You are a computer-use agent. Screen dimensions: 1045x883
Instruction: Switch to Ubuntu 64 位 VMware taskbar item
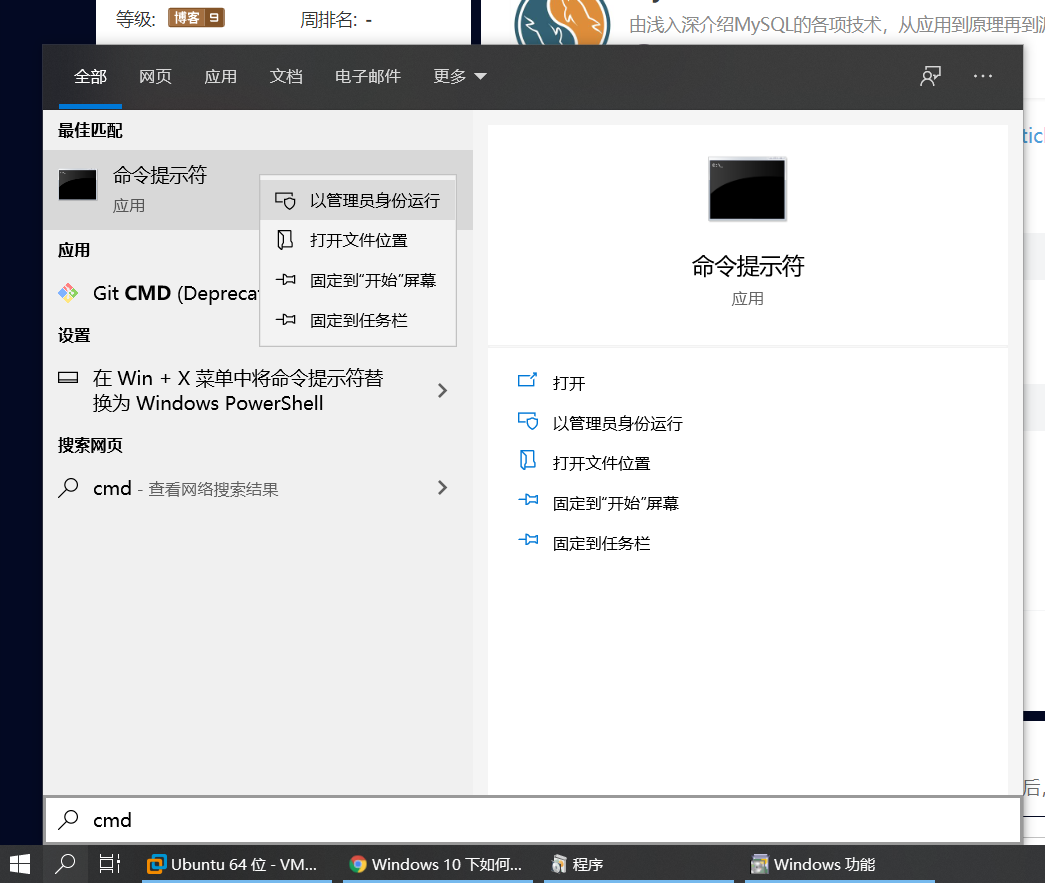pos(237,864)
